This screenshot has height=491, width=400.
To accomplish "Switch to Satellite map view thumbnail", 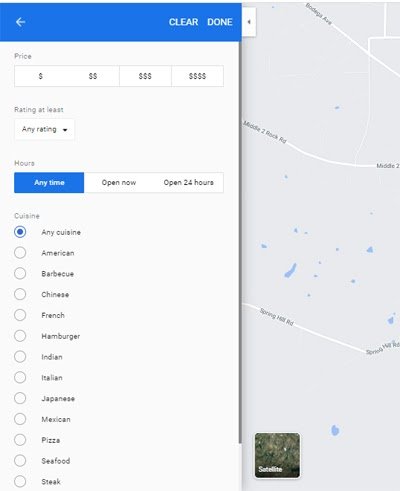I will 277,455.
